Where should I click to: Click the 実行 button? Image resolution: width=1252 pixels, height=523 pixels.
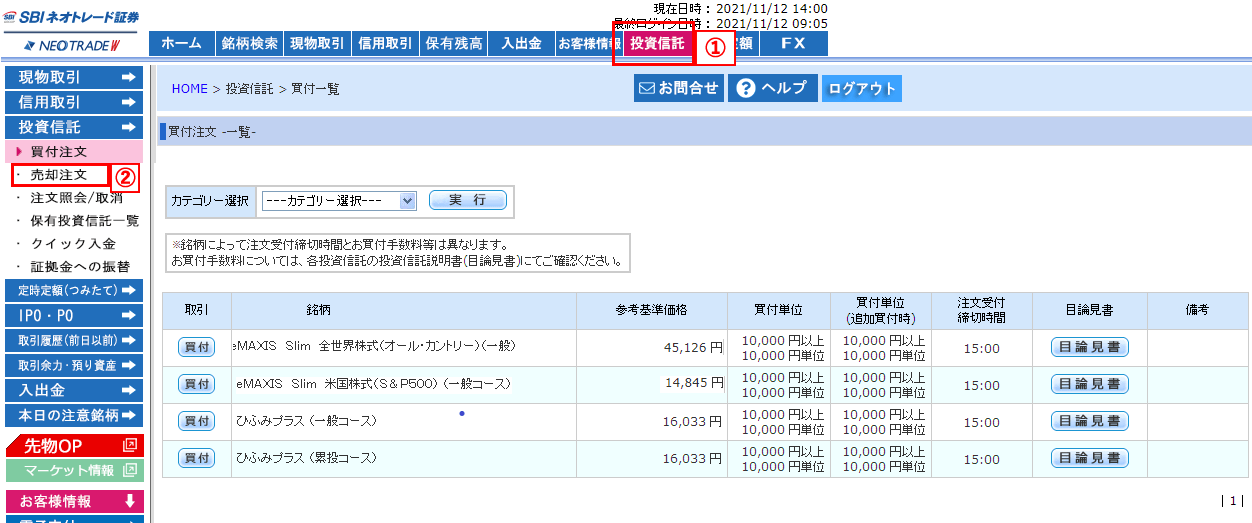point(468,200)
